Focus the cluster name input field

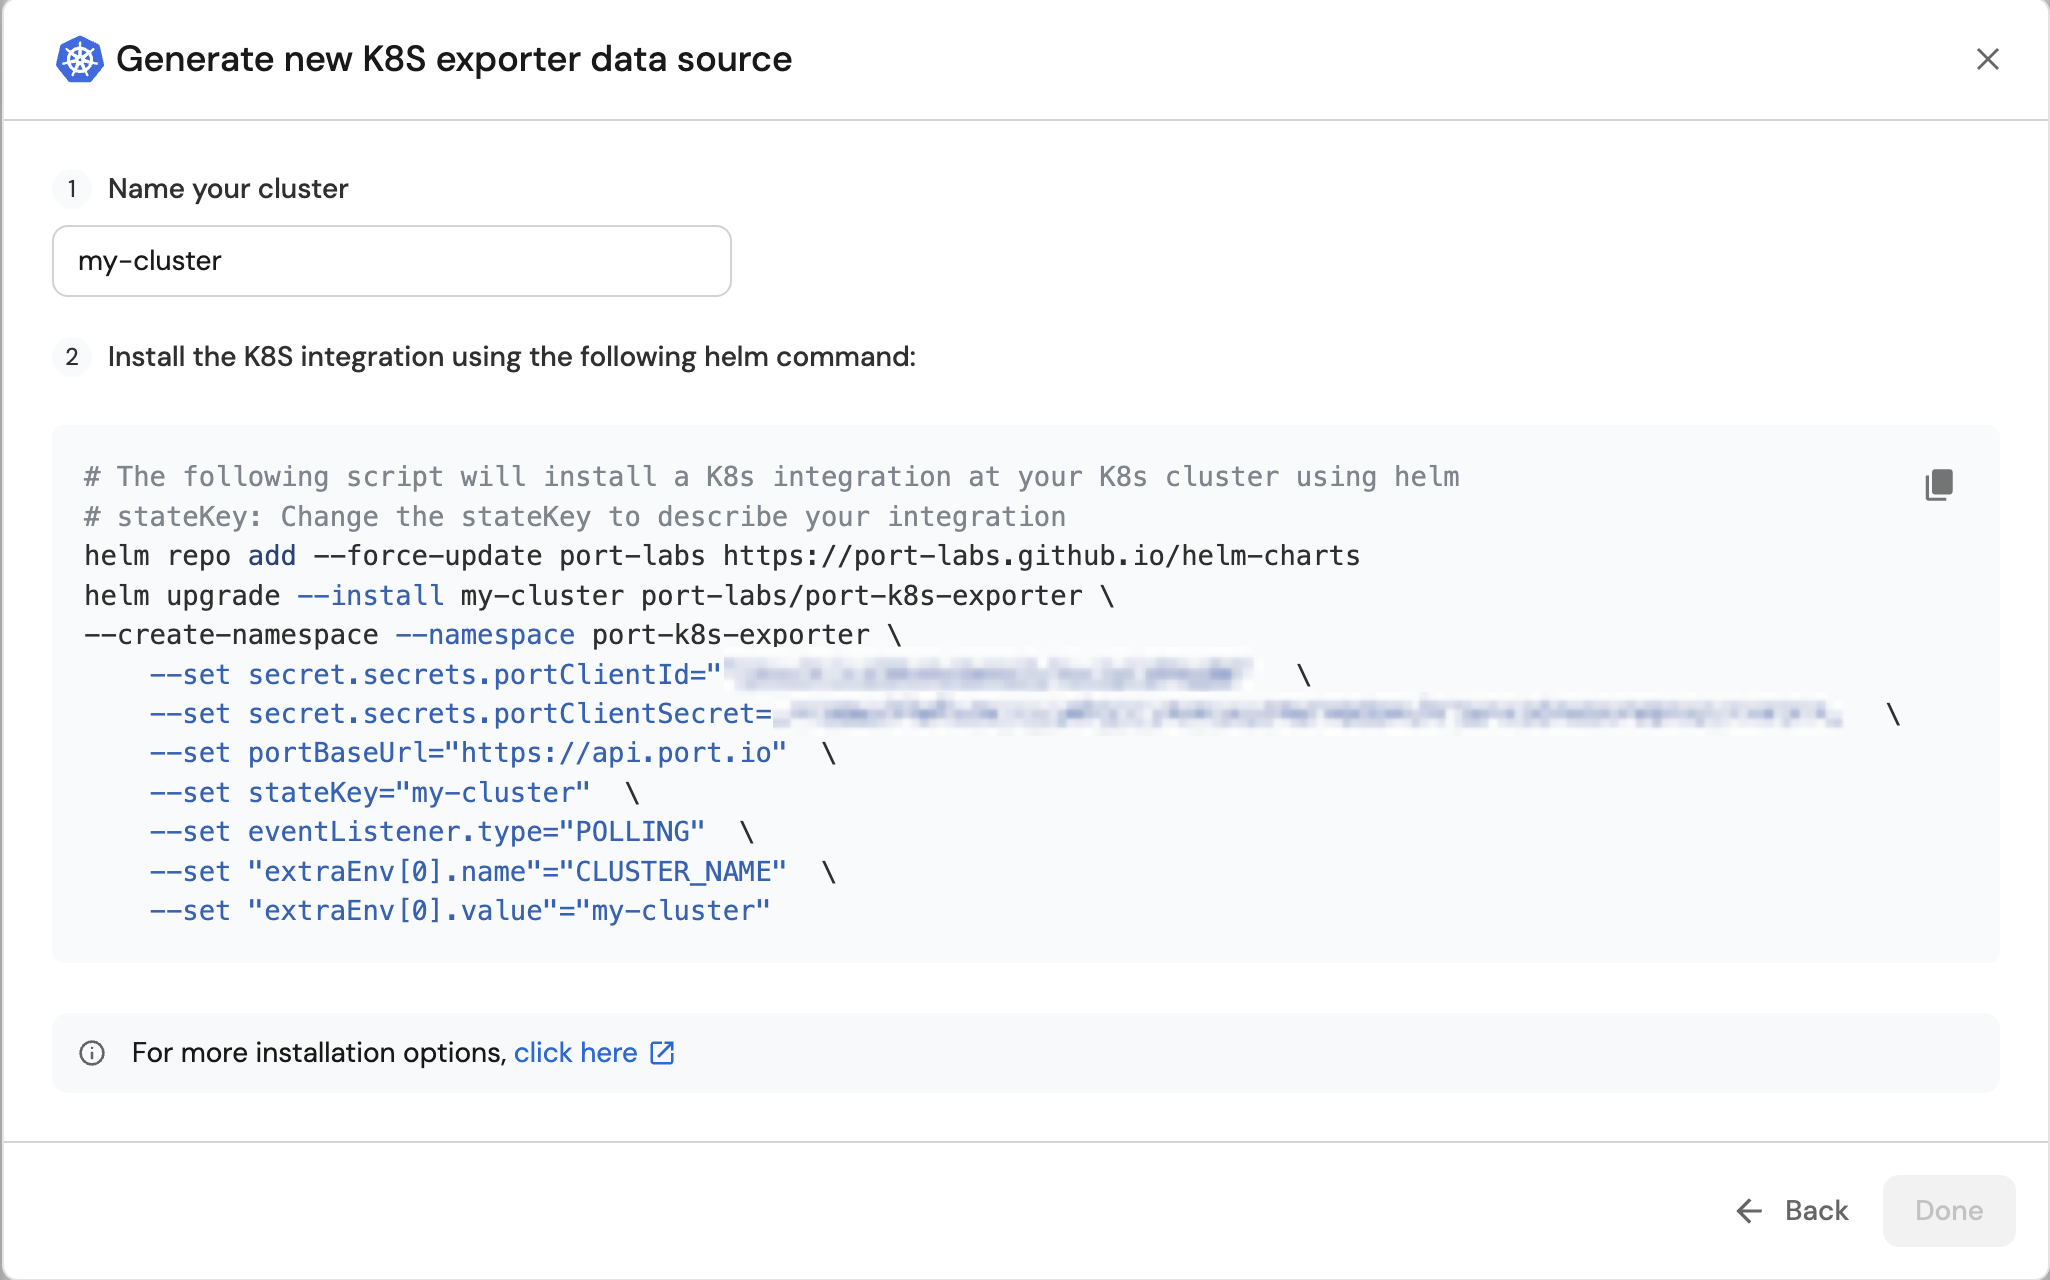pos(391,261)
